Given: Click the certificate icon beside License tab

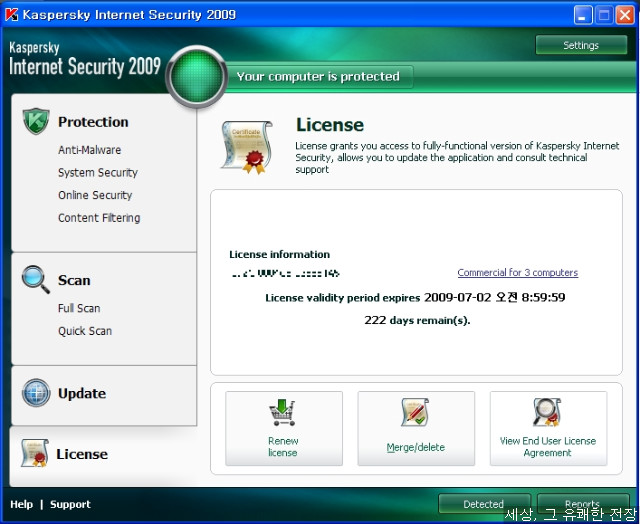Looking at the screenshot, I should pos(35,453).
